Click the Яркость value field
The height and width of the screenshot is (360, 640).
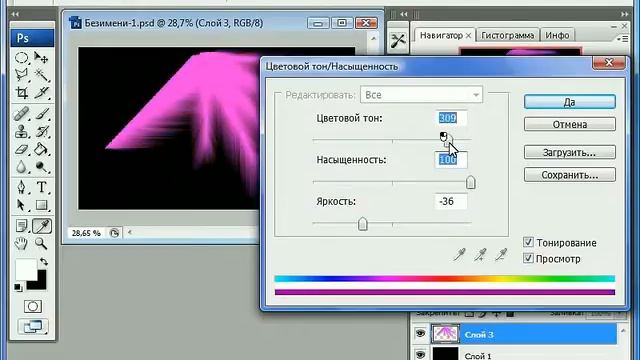click(x=451, y=201)
